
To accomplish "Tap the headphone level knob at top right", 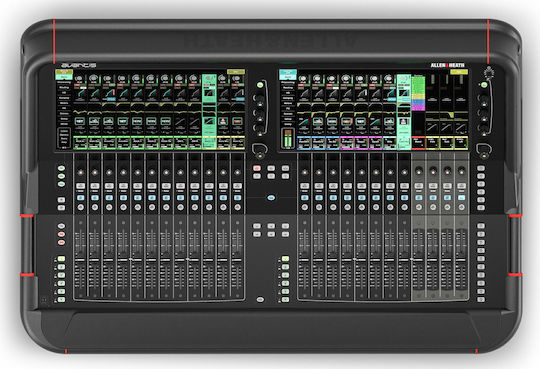I will pyautogui.click(x=488, y=73).
